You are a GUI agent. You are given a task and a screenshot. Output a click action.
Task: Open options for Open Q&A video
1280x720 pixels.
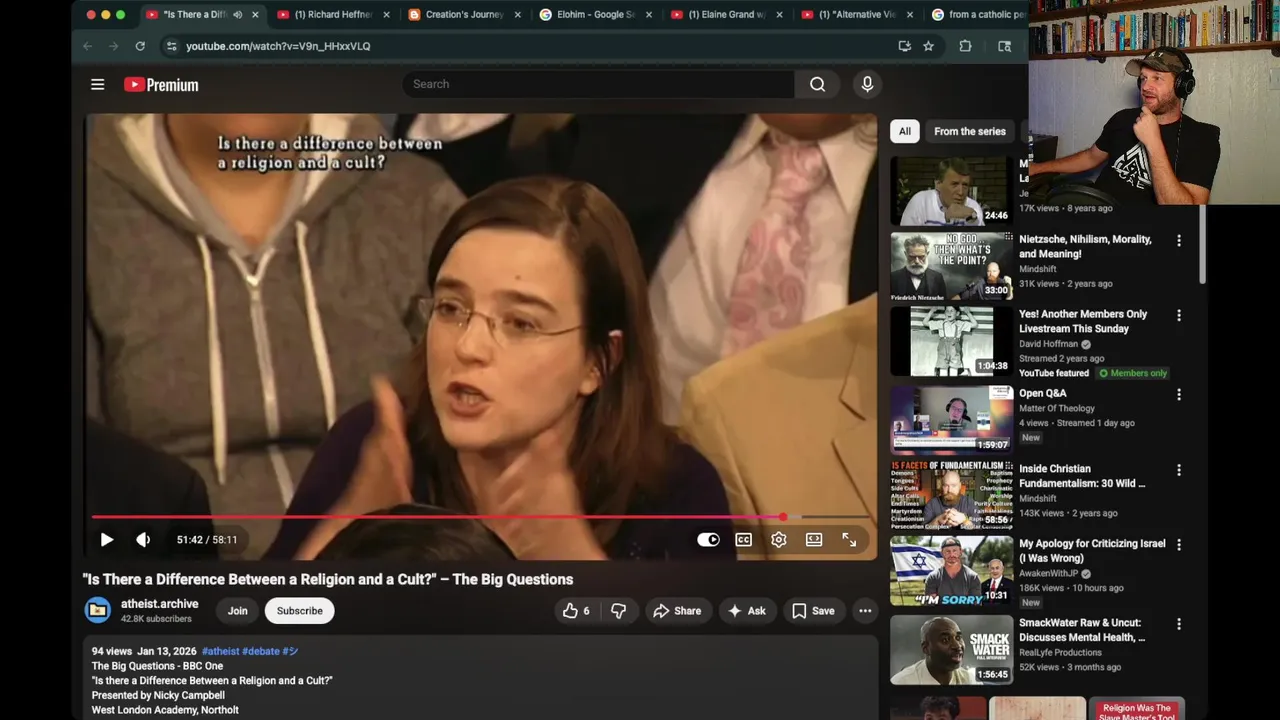pos(1178,395)
